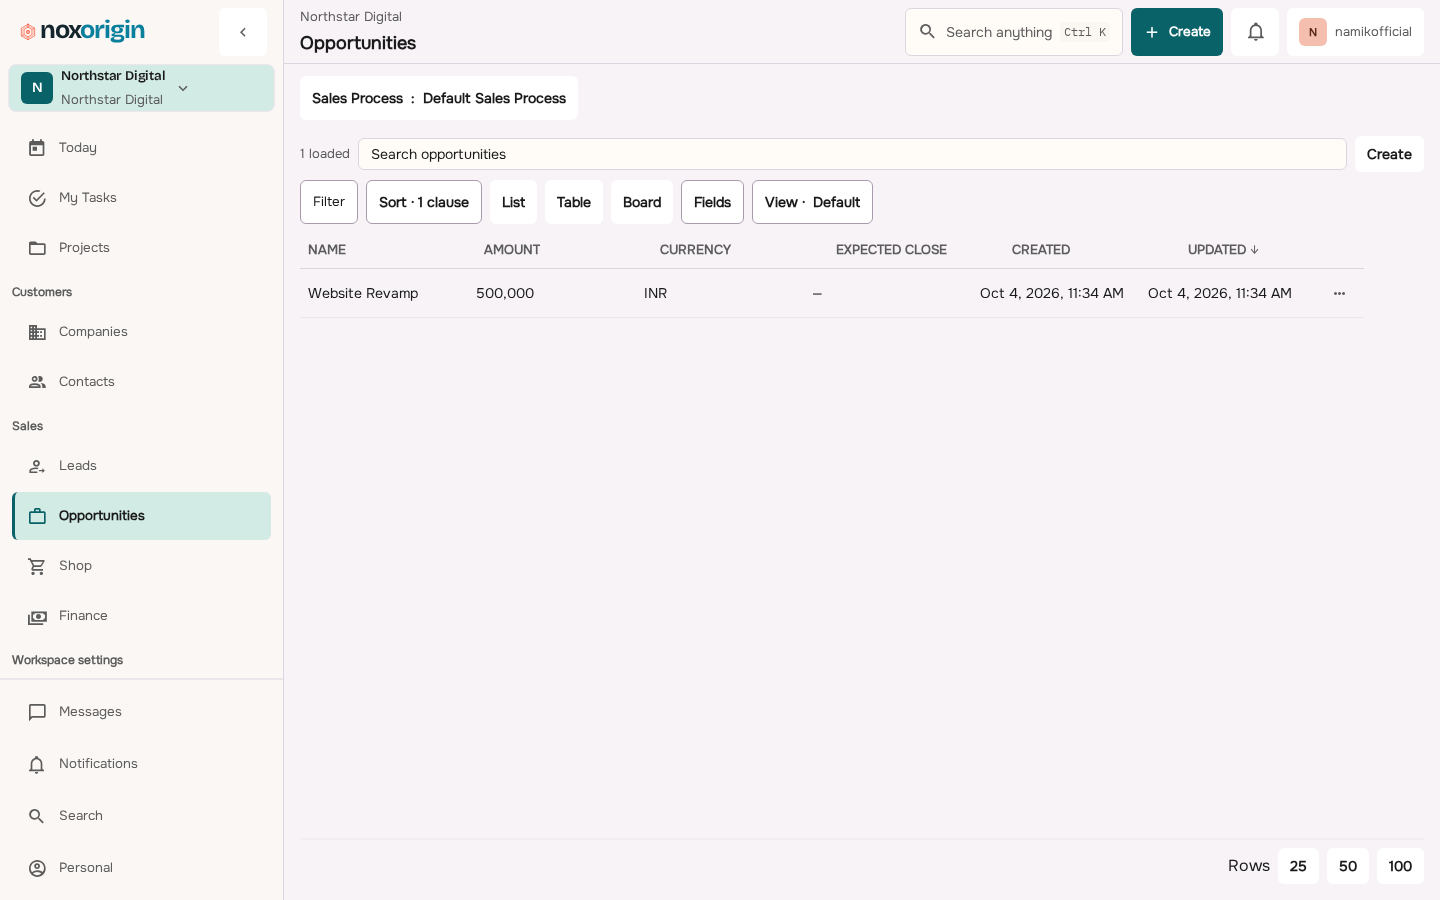The width and height of the screenshot is (1440, 900).
Task: Set rows per page to 25
Action: pyautogui.click(x=1298, y=866)
